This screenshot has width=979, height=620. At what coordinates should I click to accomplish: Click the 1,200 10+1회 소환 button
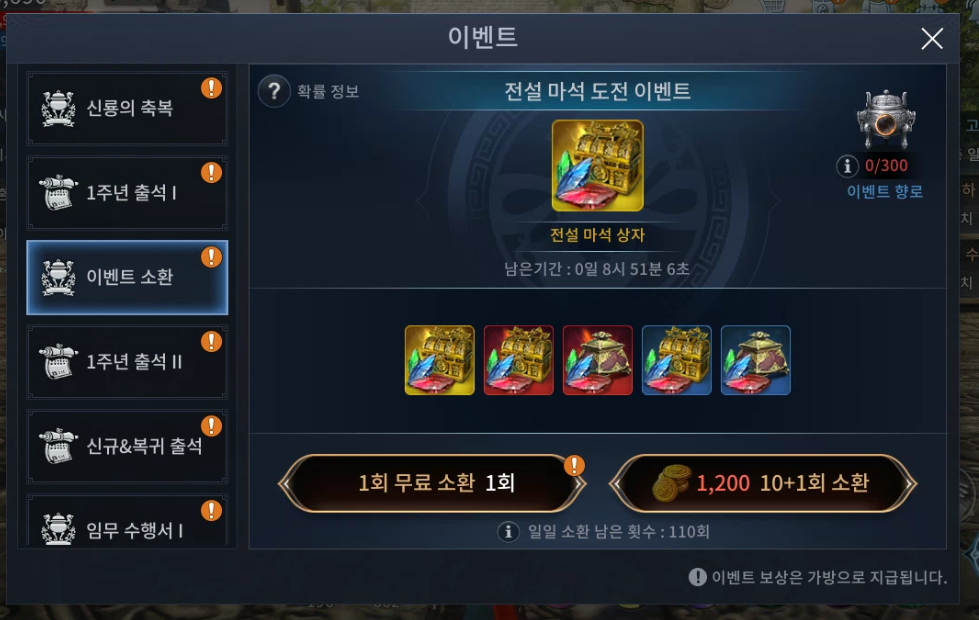tap(763, 483)
